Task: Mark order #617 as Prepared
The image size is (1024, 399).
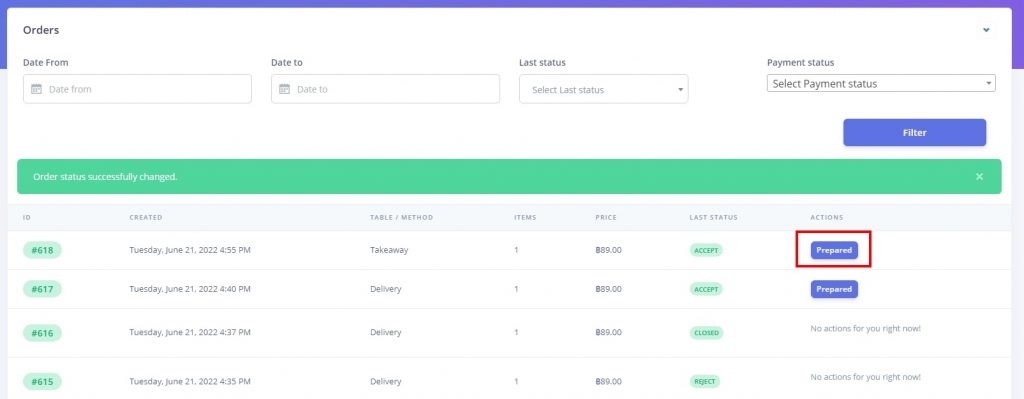Action: click(834, 289)
